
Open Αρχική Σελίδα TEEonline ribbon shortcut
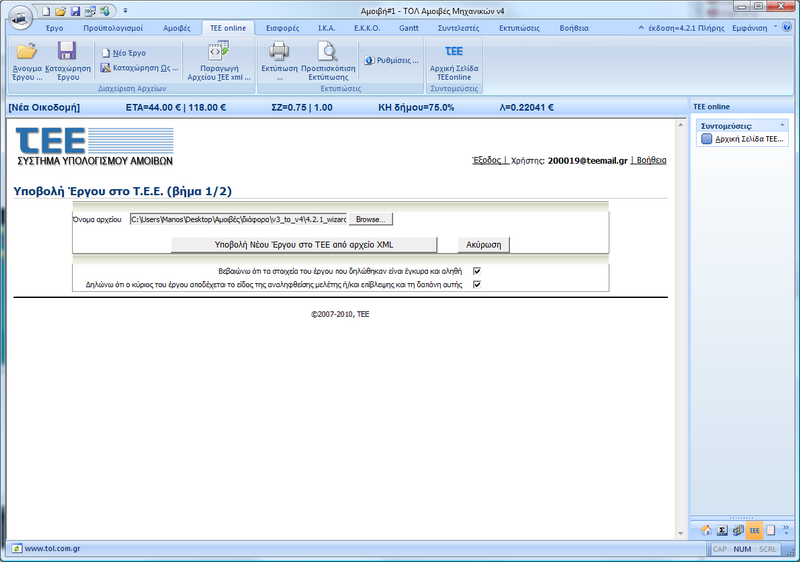tap(453, 52)
